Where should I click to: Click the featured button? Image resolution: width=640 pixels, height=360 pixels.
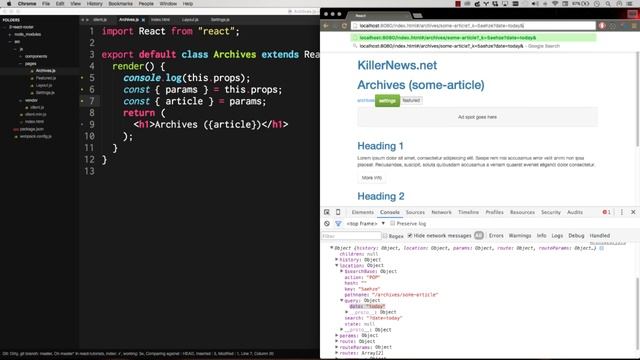pyautogui.click(x=411, y=100)
